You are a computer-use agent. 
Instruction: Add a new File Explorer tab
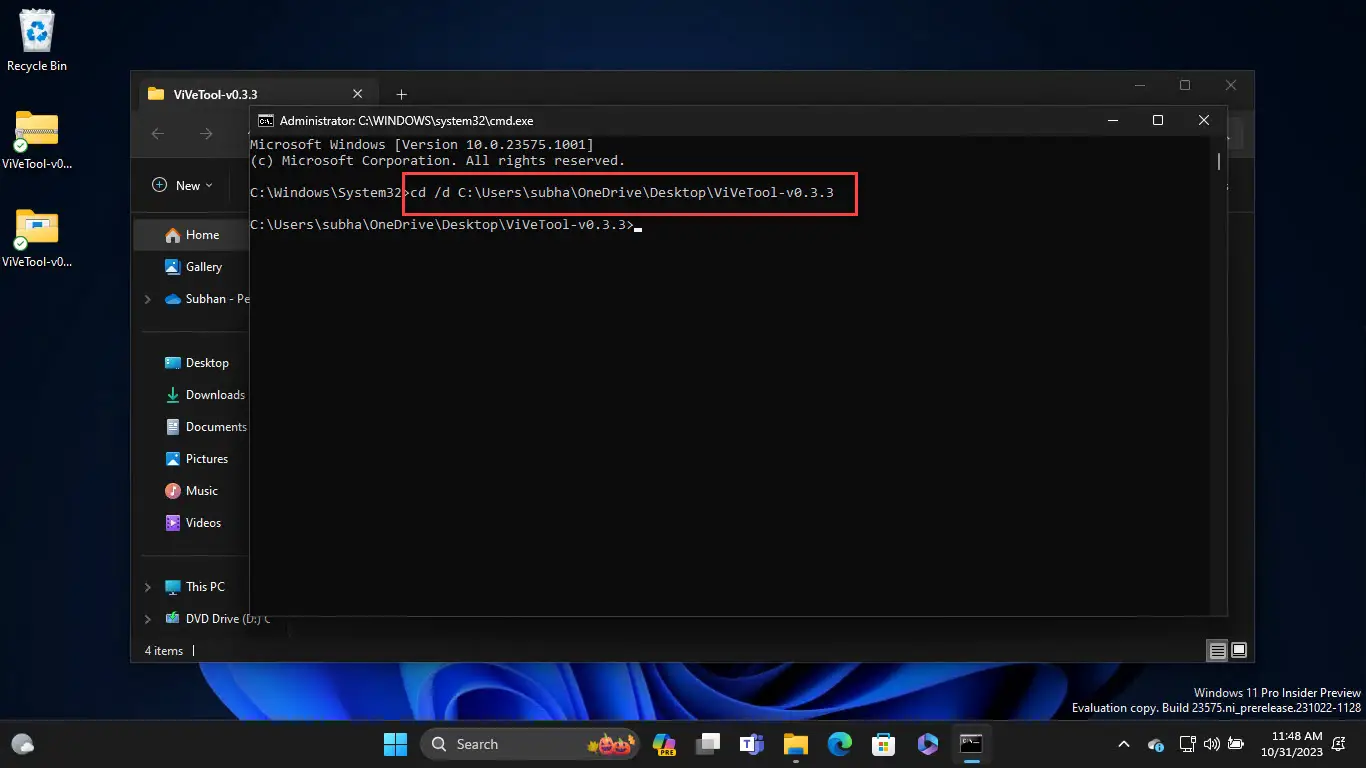click(401, 94)
